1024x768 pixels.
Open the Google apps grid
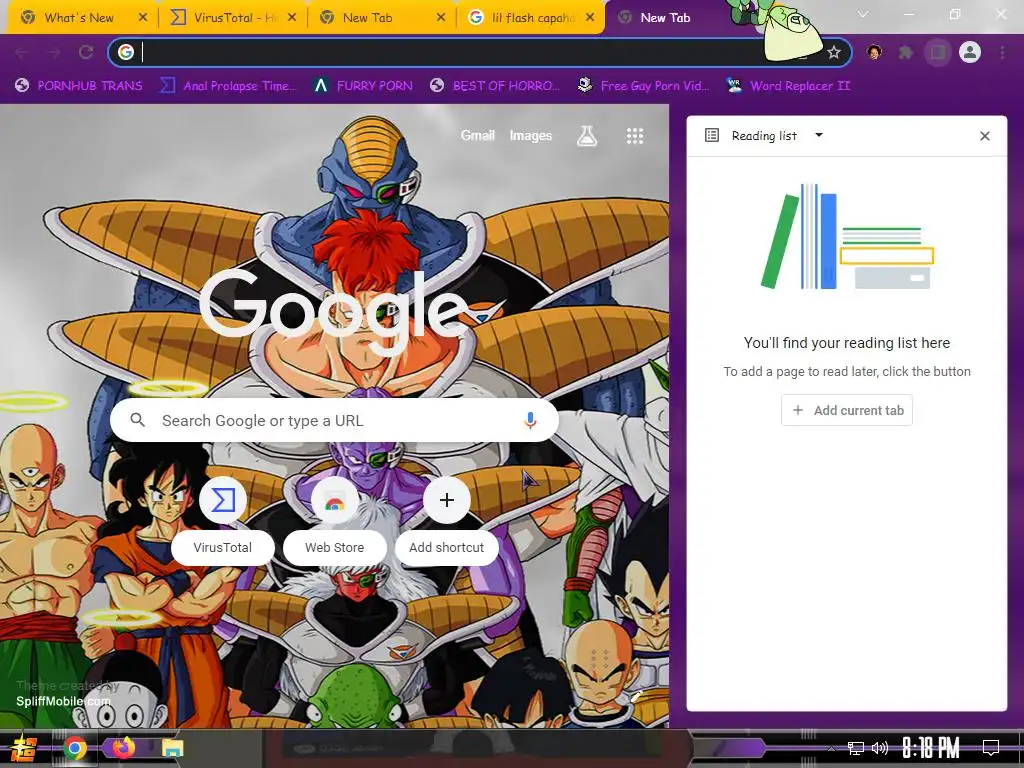pos(635,136)
